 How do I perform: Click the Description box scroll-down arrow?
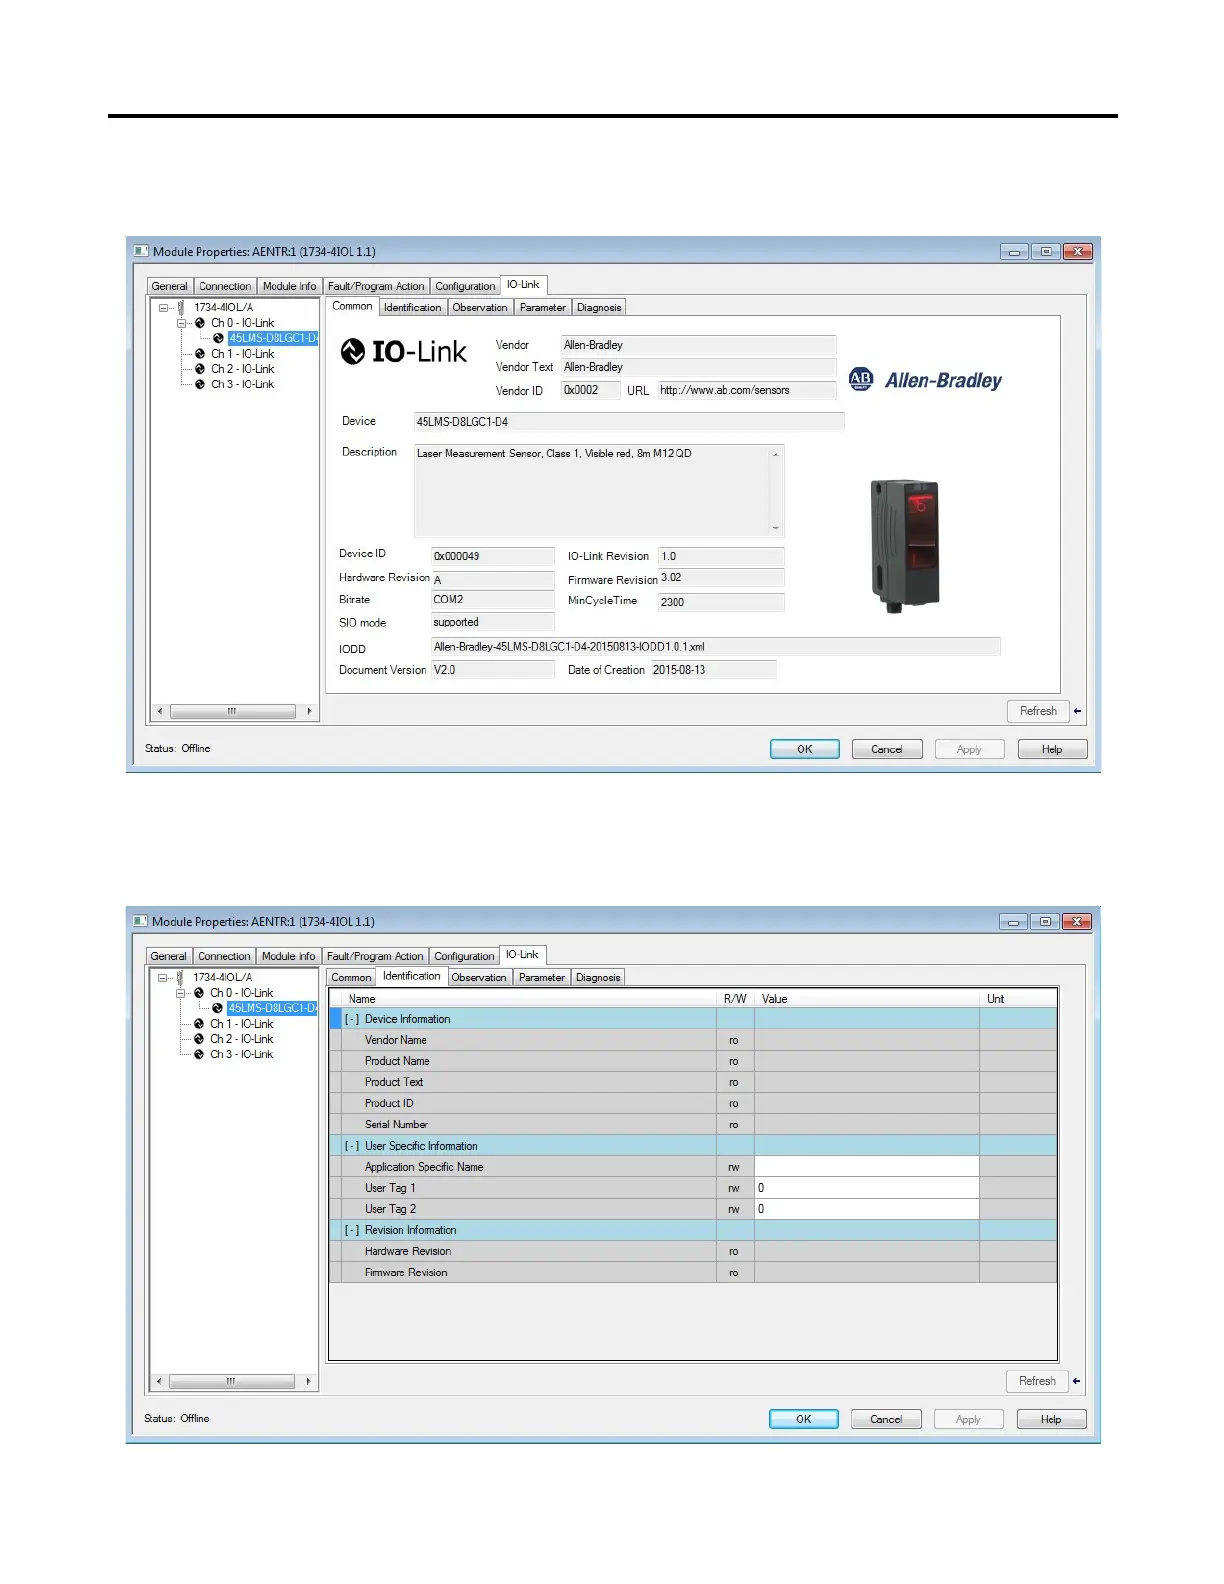[776, 528]
